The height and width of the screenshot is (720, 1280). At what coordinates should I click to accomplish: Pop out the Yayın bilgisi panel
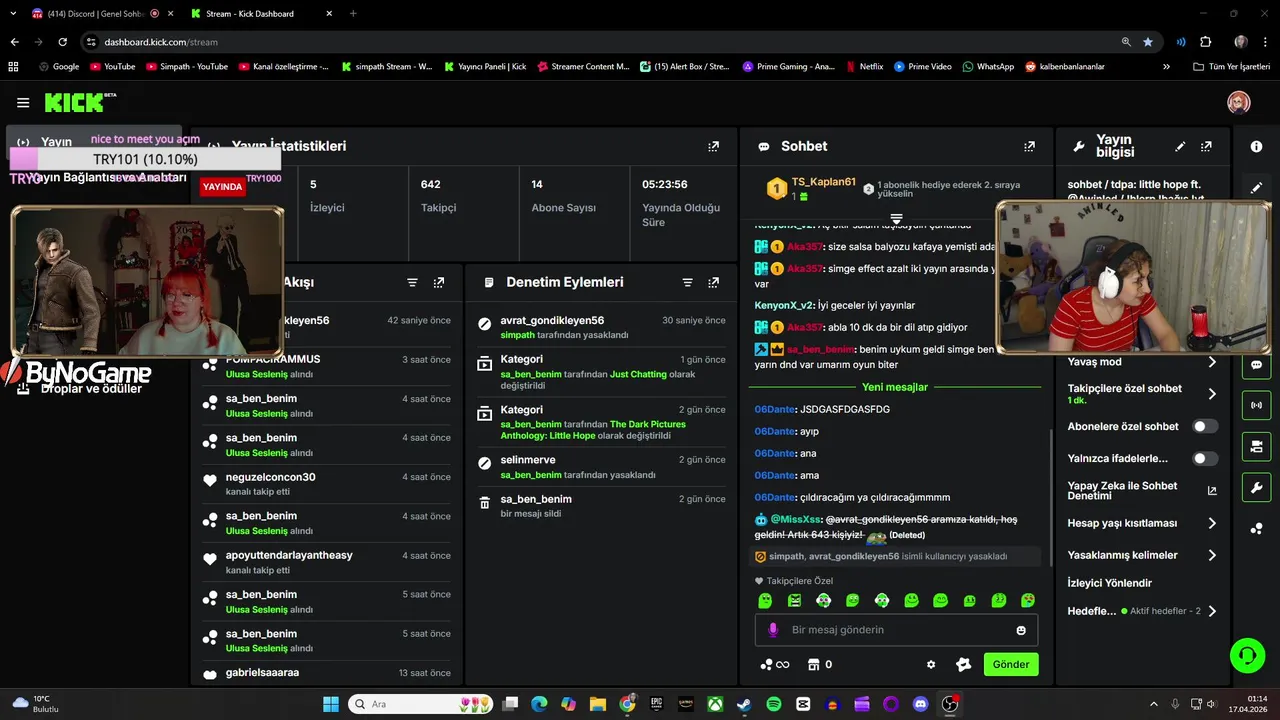(x=1206, y=146)
